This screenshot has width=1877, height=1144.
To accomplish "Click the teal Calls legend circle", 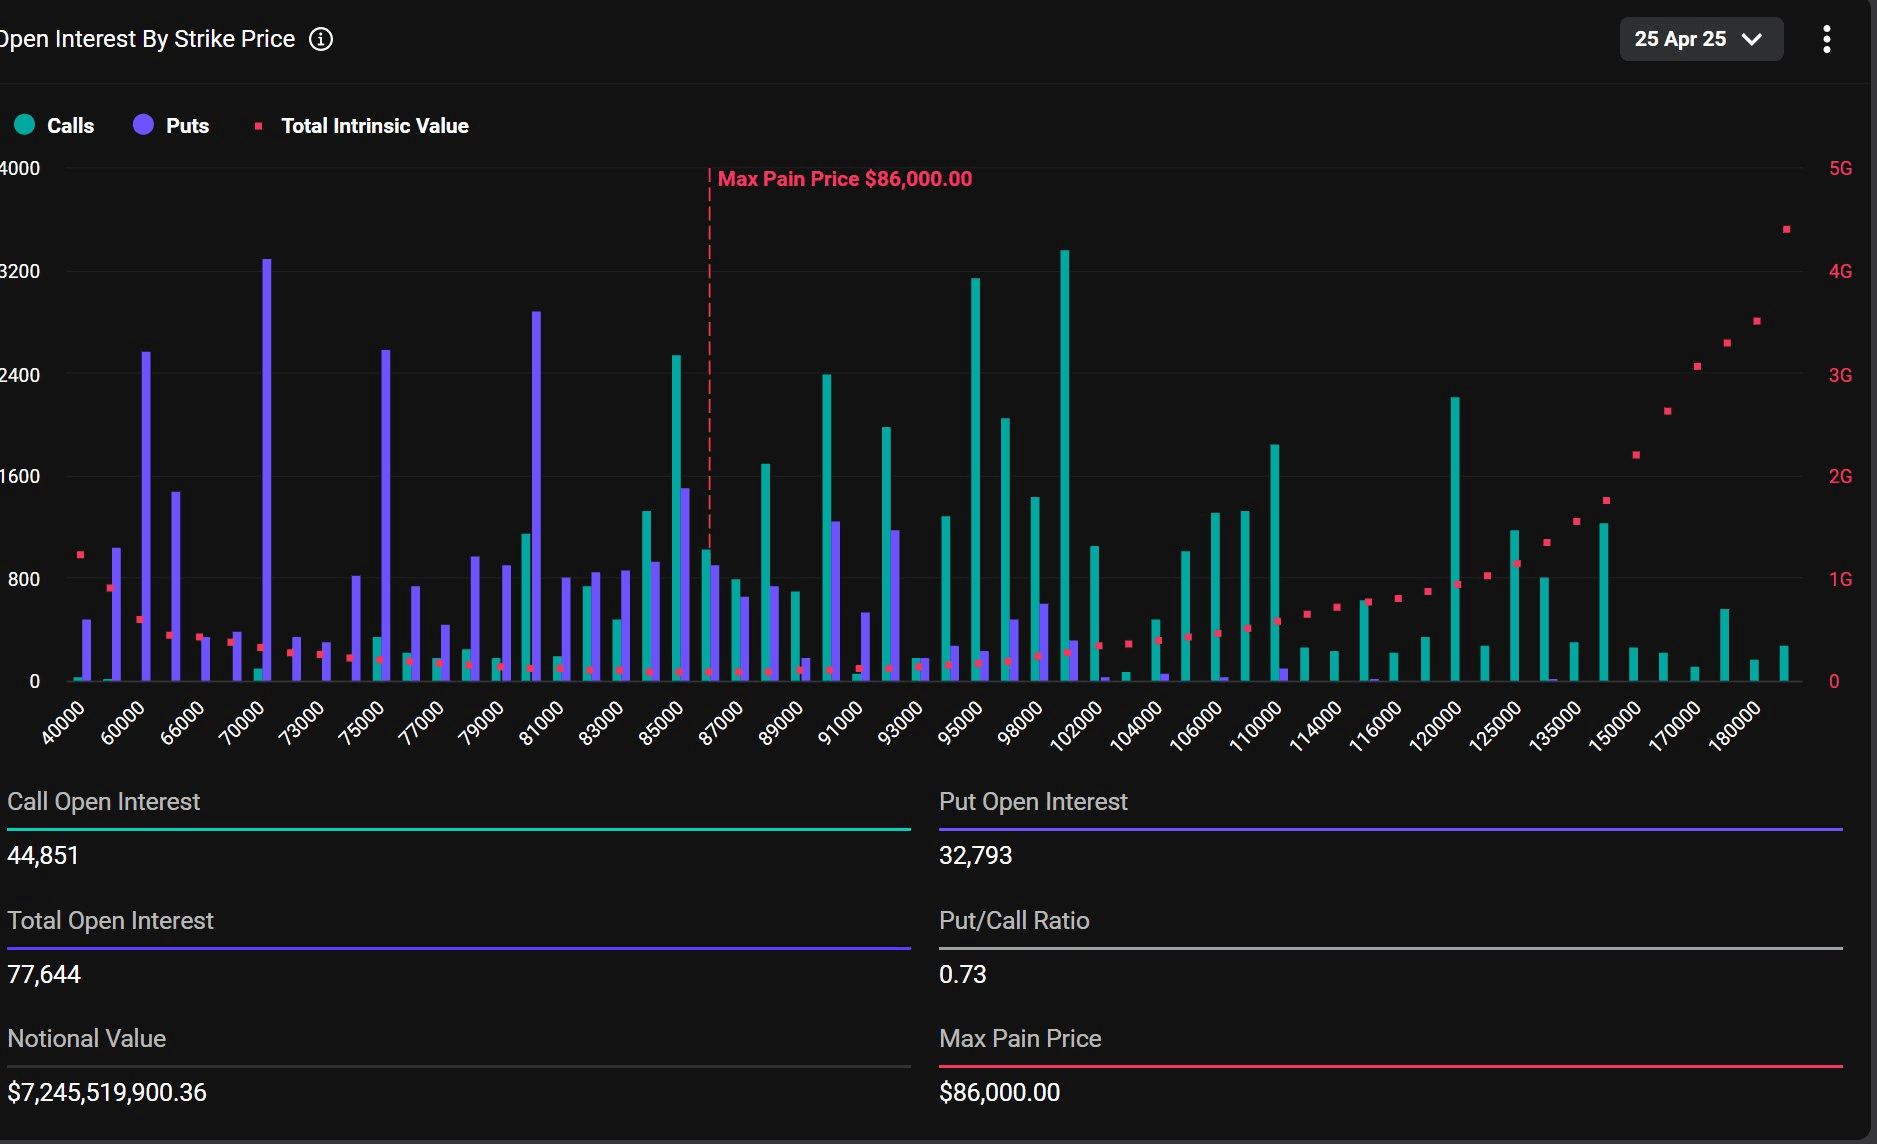I will click(x=25, y=125).
